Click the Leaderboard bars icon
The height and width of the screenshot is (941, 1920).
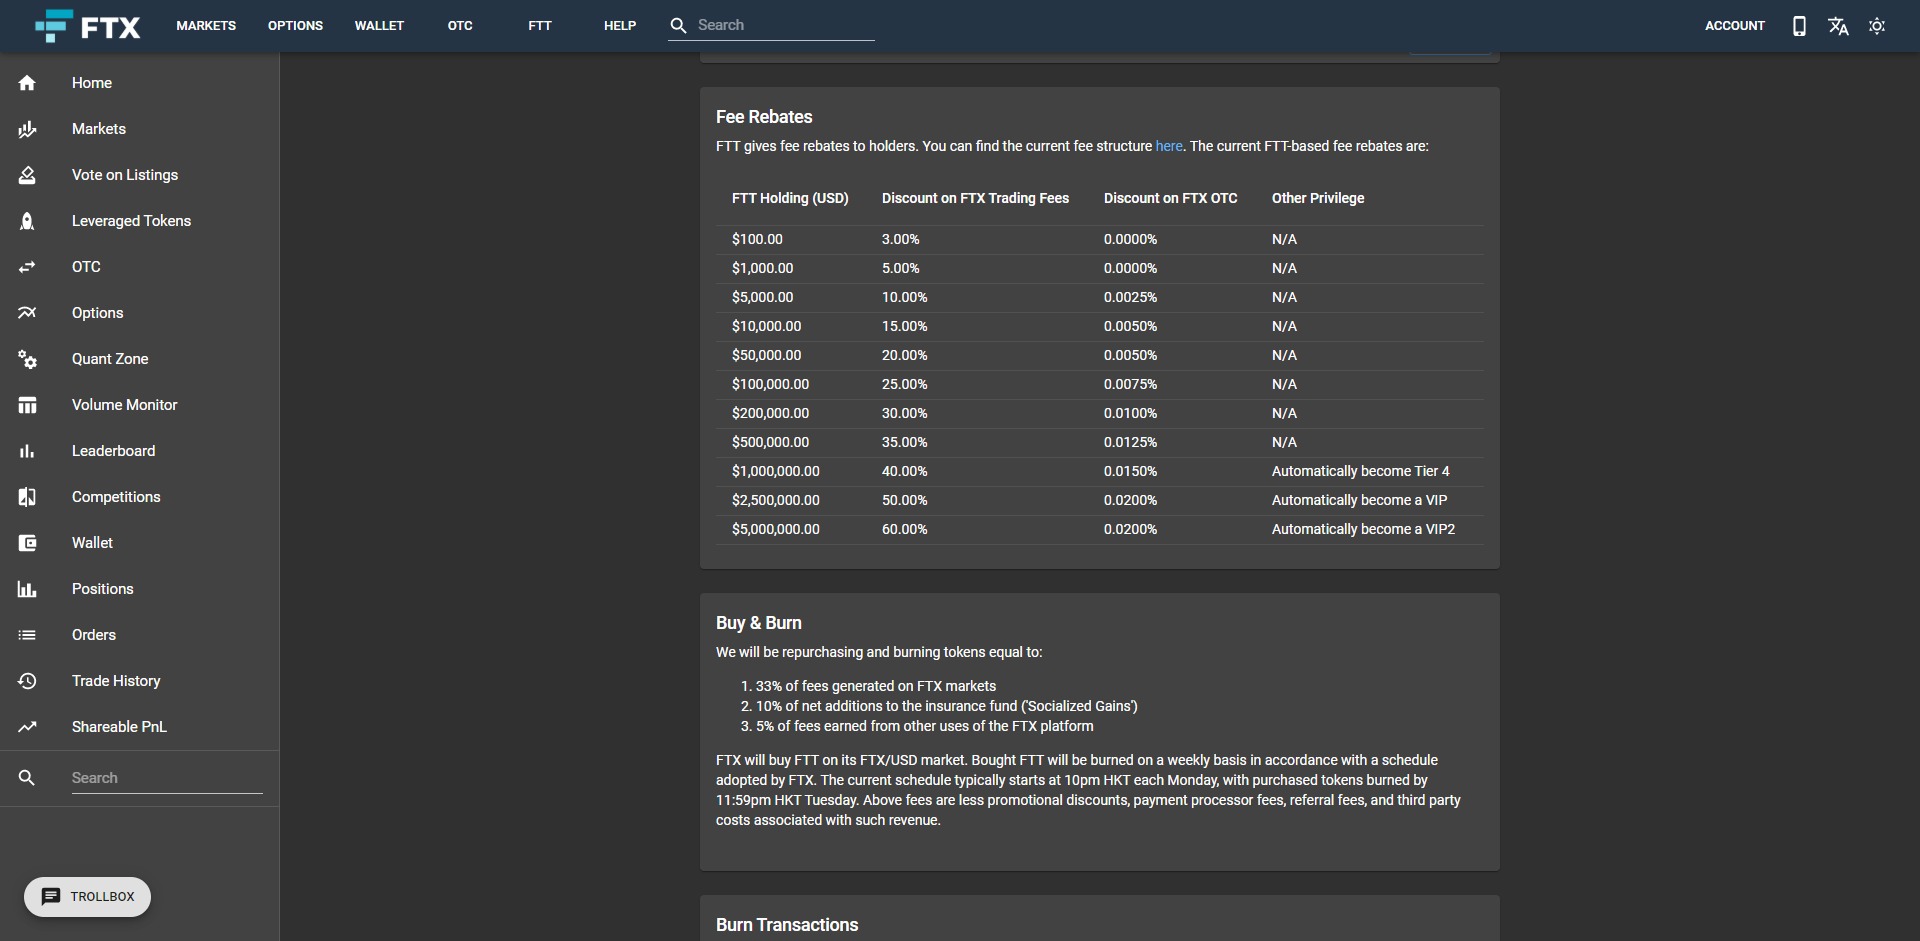27,451
